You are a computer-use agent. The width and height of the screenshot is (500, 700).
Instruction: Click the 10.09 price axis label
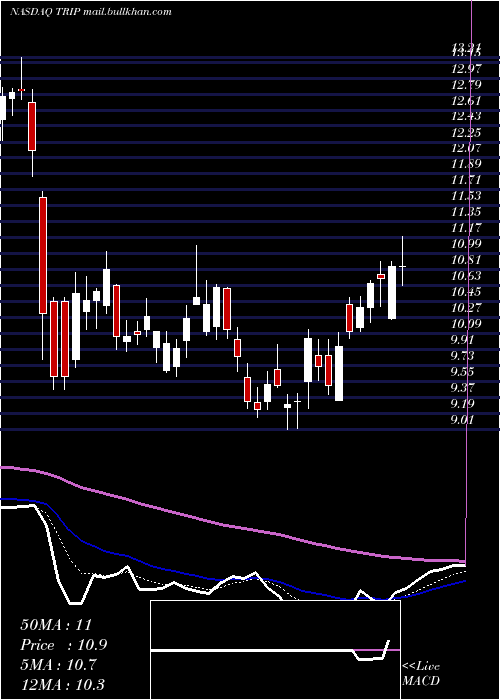coord(467,324)
